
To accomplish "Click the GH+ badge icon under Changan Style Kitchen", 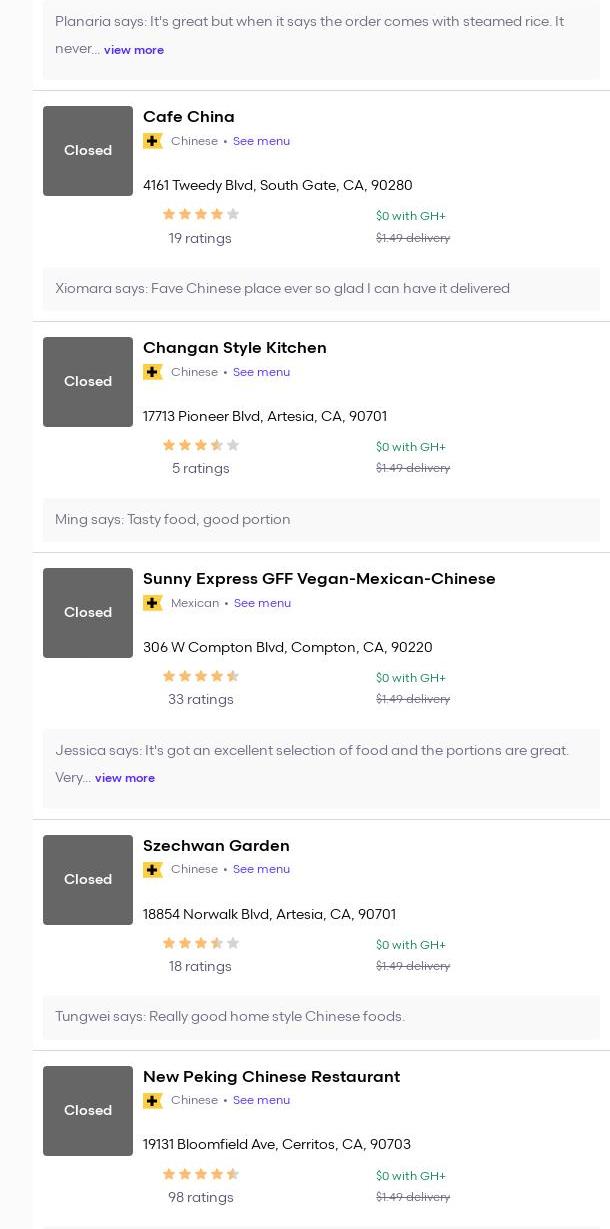I will point(153,372).
